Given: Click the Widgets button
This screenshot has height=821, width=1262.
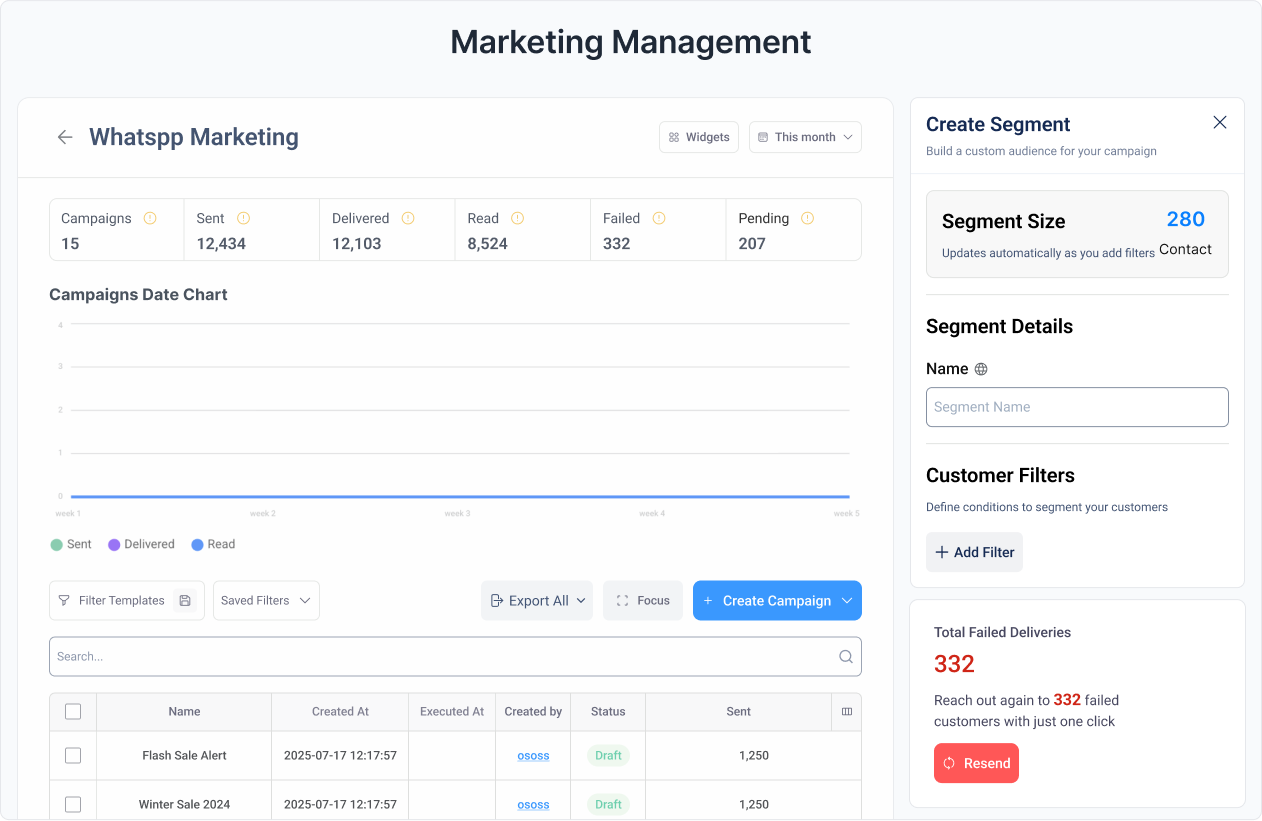Looking at the screenshot, I should [x=699, y=137].
